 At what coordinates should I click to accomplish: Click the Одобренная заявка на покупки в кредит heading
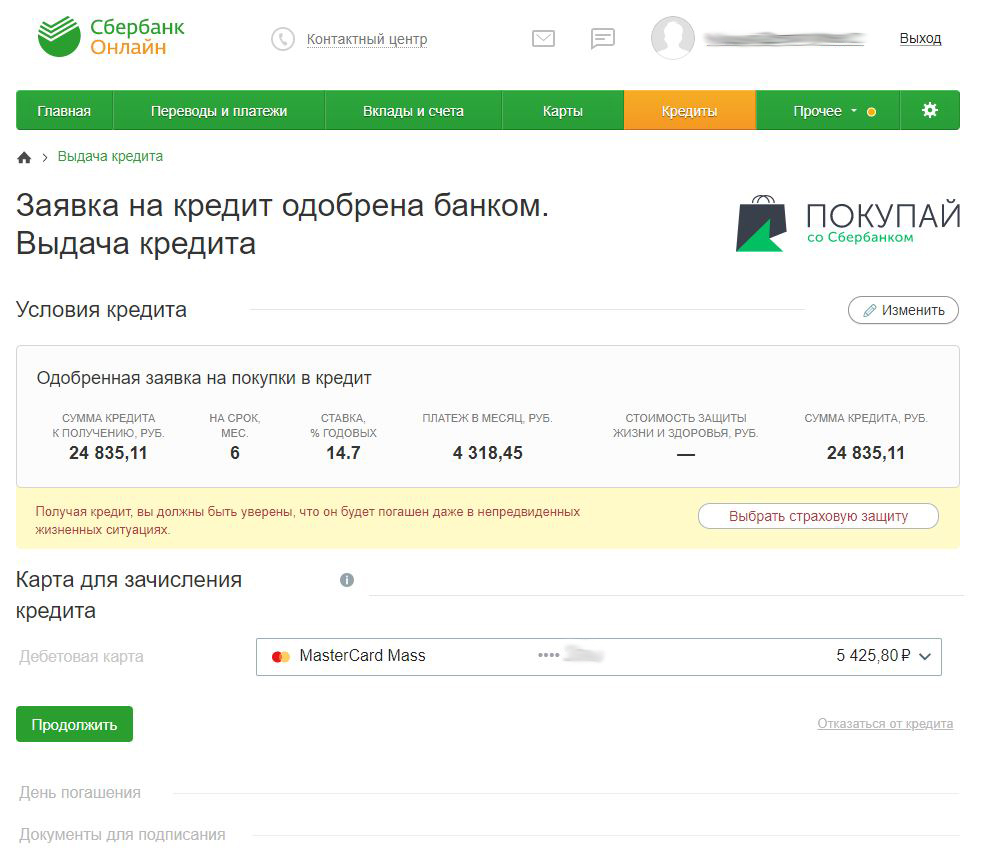click(204, 378)
